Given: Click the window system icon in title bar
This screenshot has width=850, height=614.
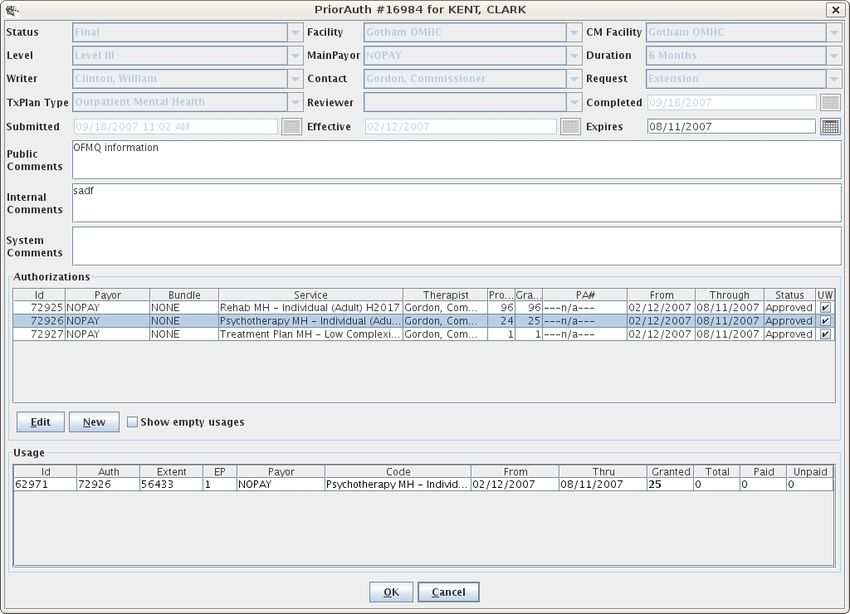Looking at the screenshot, I should click(12, 10).
